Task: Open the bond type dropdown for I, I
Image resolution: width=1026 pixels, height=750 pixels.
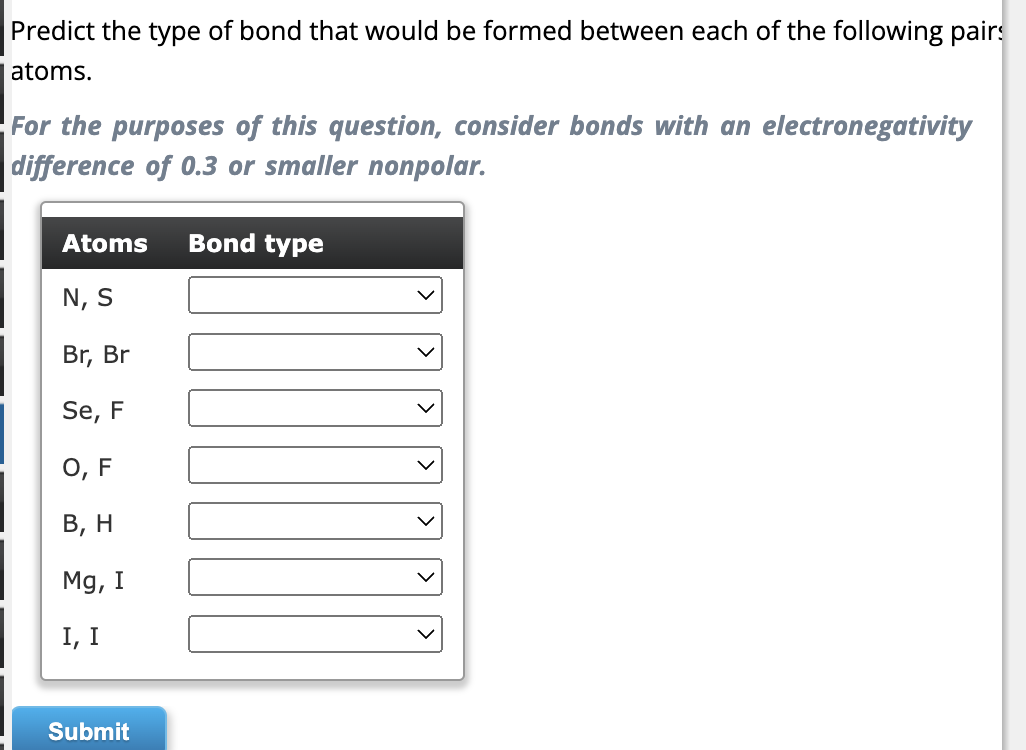Action: point(315,633)
